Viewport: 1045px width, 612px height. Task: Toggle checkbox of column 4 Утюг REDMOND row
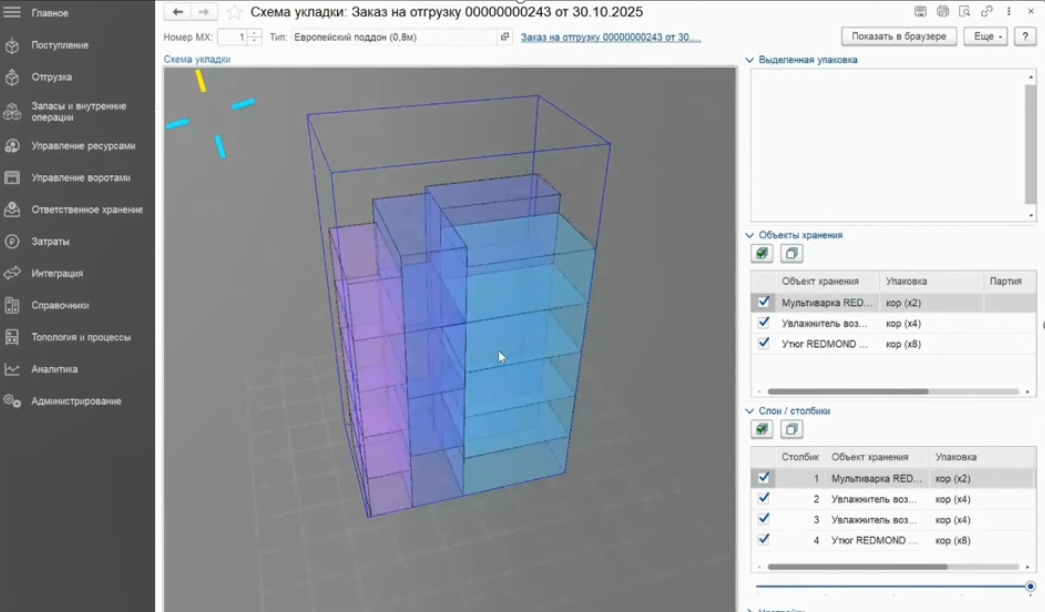[x=764, y=540]
